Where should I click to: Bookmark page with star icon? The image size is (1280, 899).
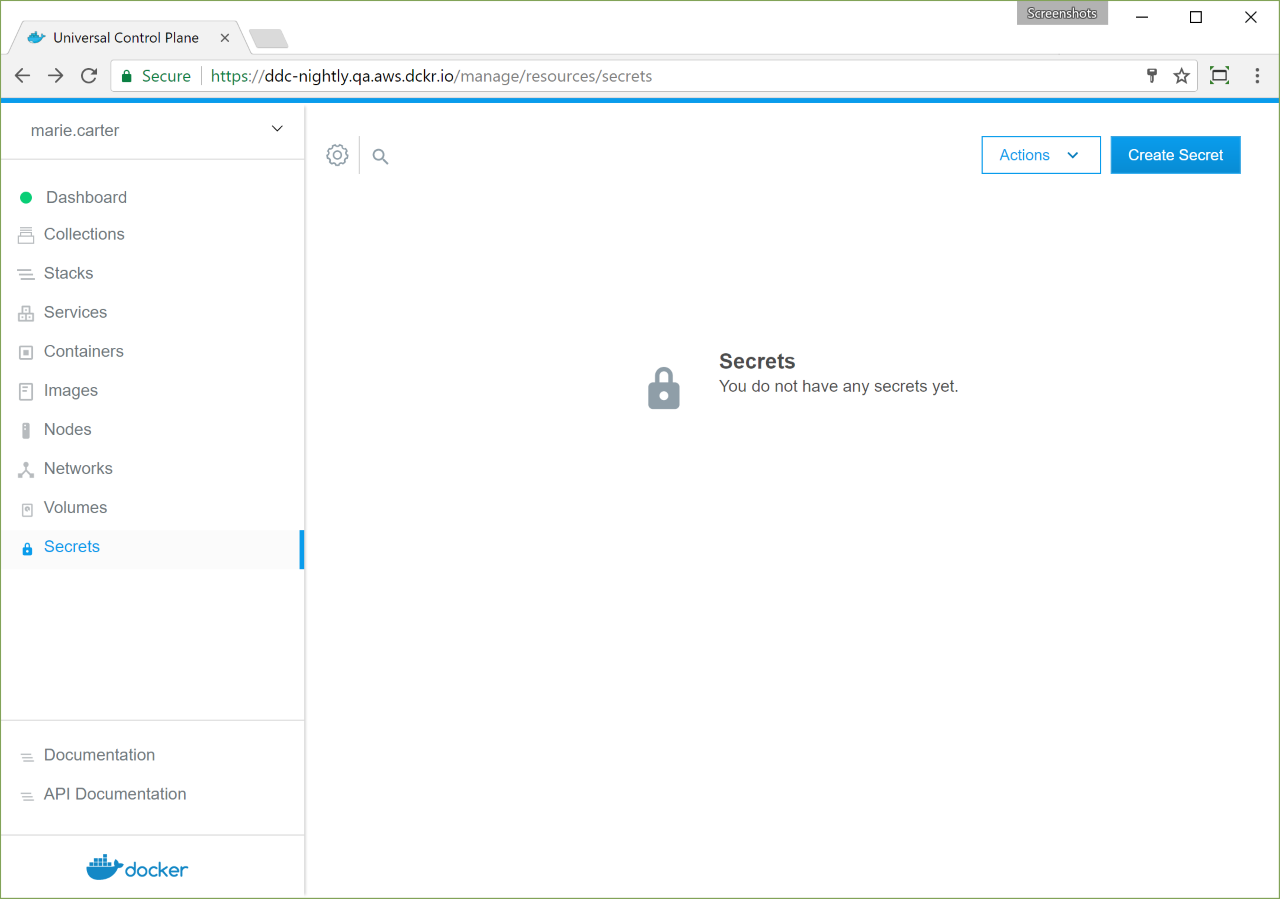1181,76
